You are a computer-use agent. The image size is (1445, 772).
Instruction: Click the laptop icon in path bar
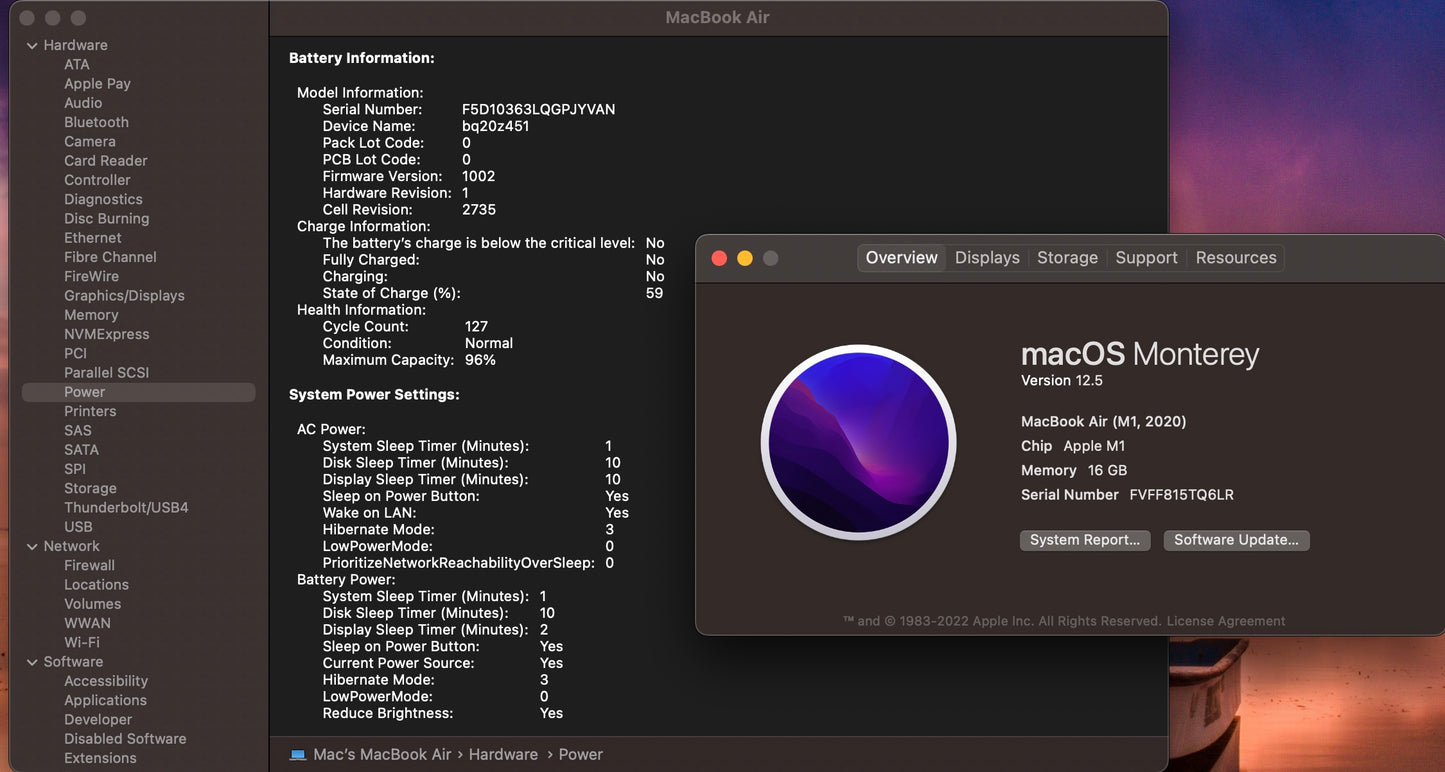pyautogui.click(x=297, y=755)
